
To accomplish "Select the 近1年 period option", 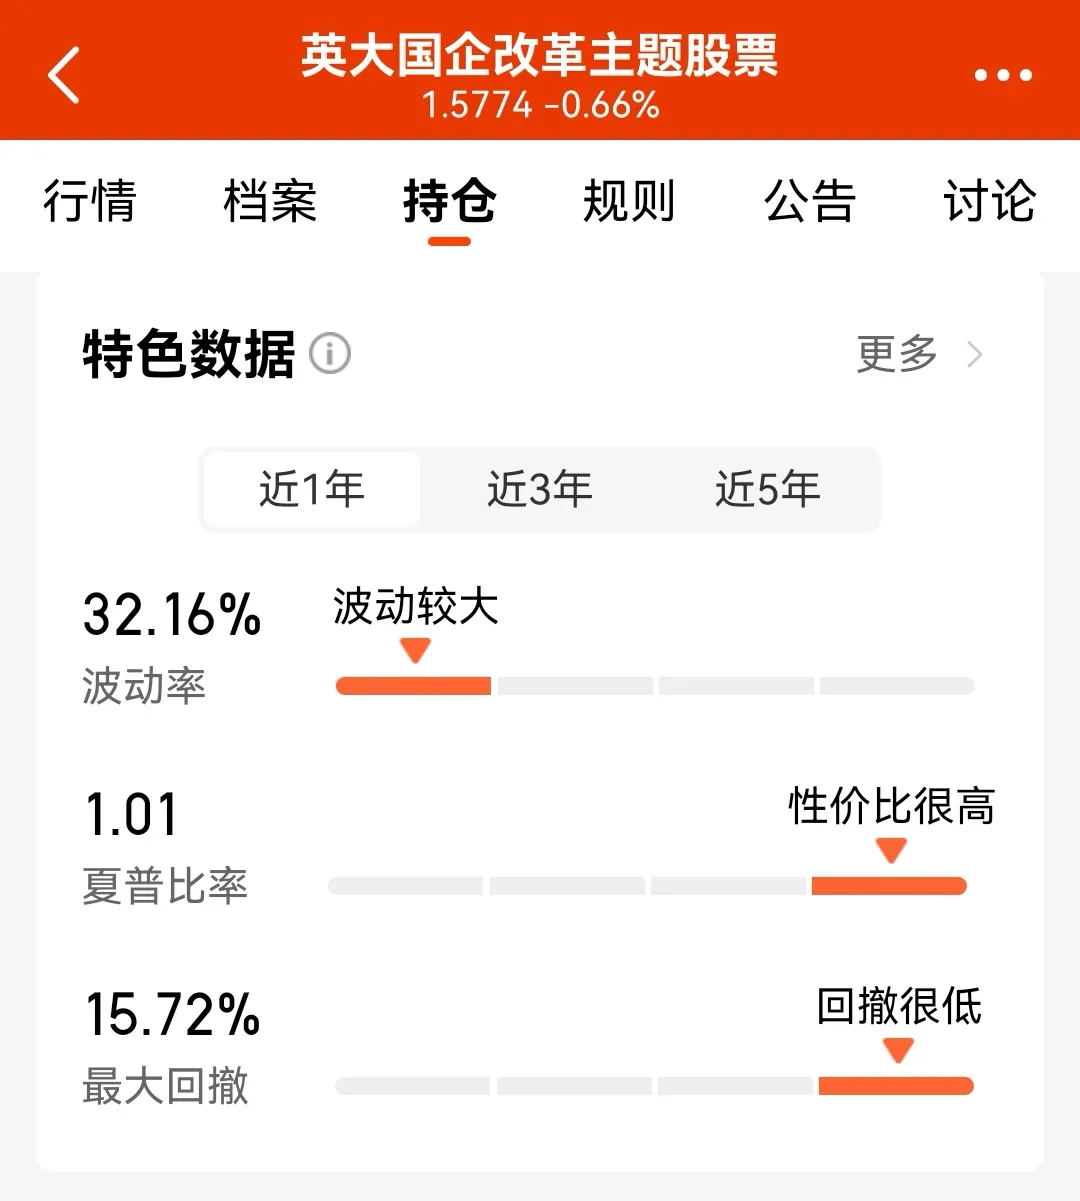I will [312, 489].
